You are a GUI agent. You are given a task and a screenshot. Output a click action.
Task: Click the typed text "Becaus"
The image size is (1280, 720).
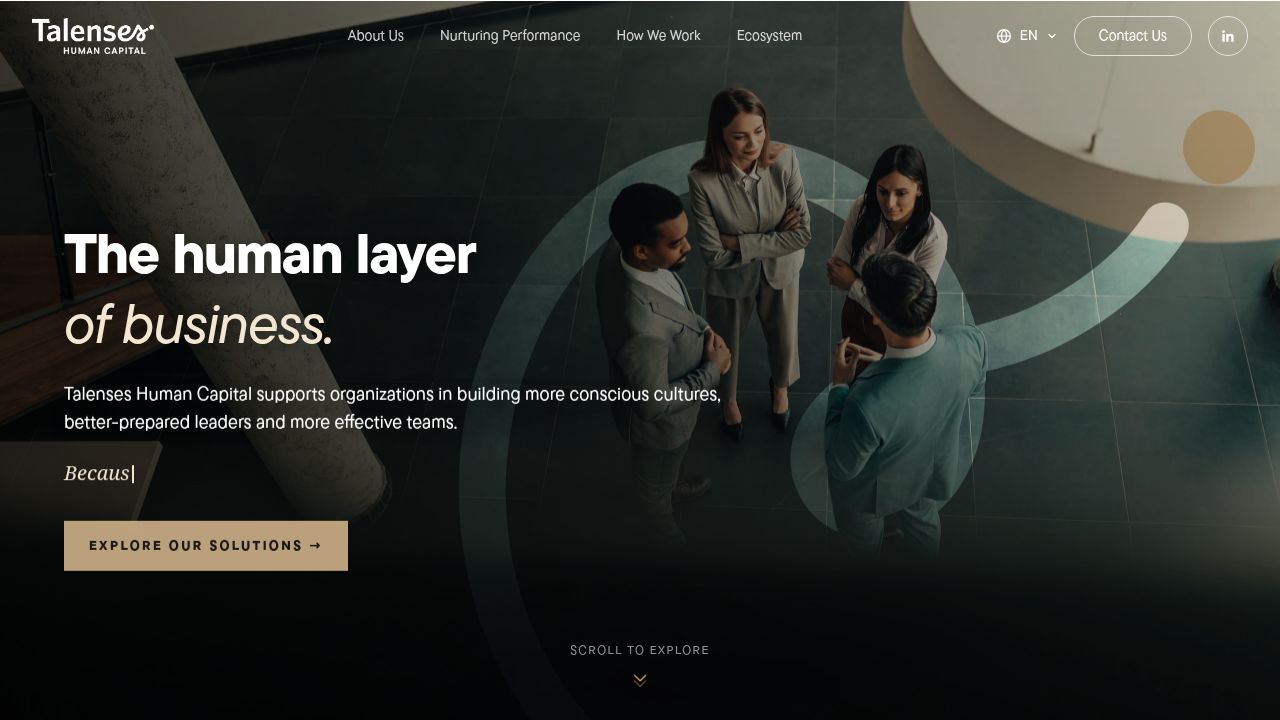point(97,473)
